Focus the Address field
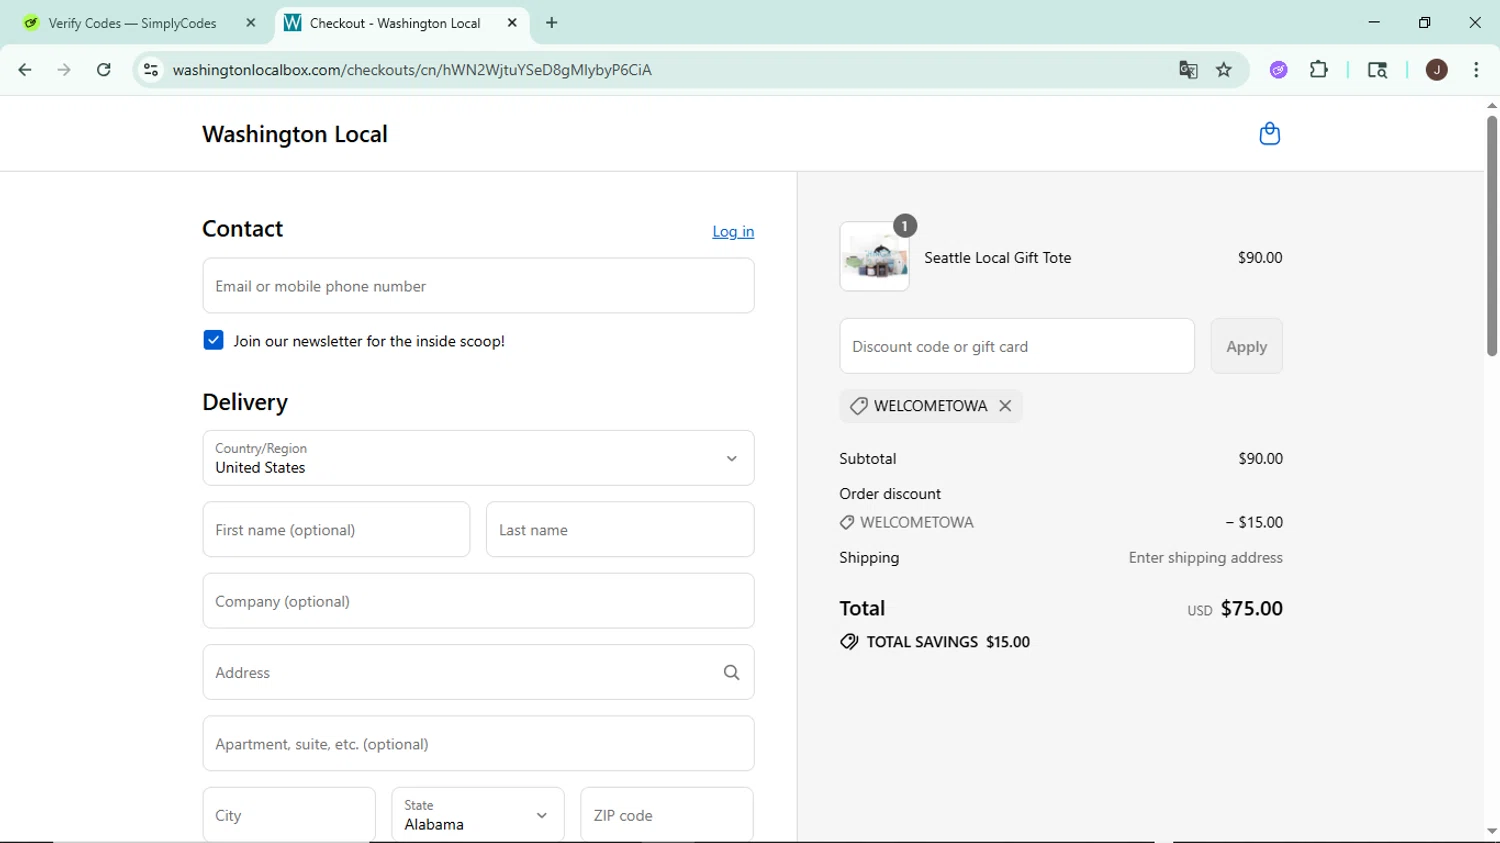The height and width of the screenshot is (843, 1500). tap(478, 672)
